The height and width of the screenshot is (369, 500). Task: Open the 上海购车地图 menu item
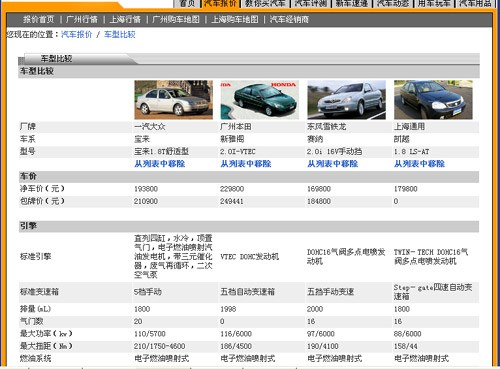point(235,20)
